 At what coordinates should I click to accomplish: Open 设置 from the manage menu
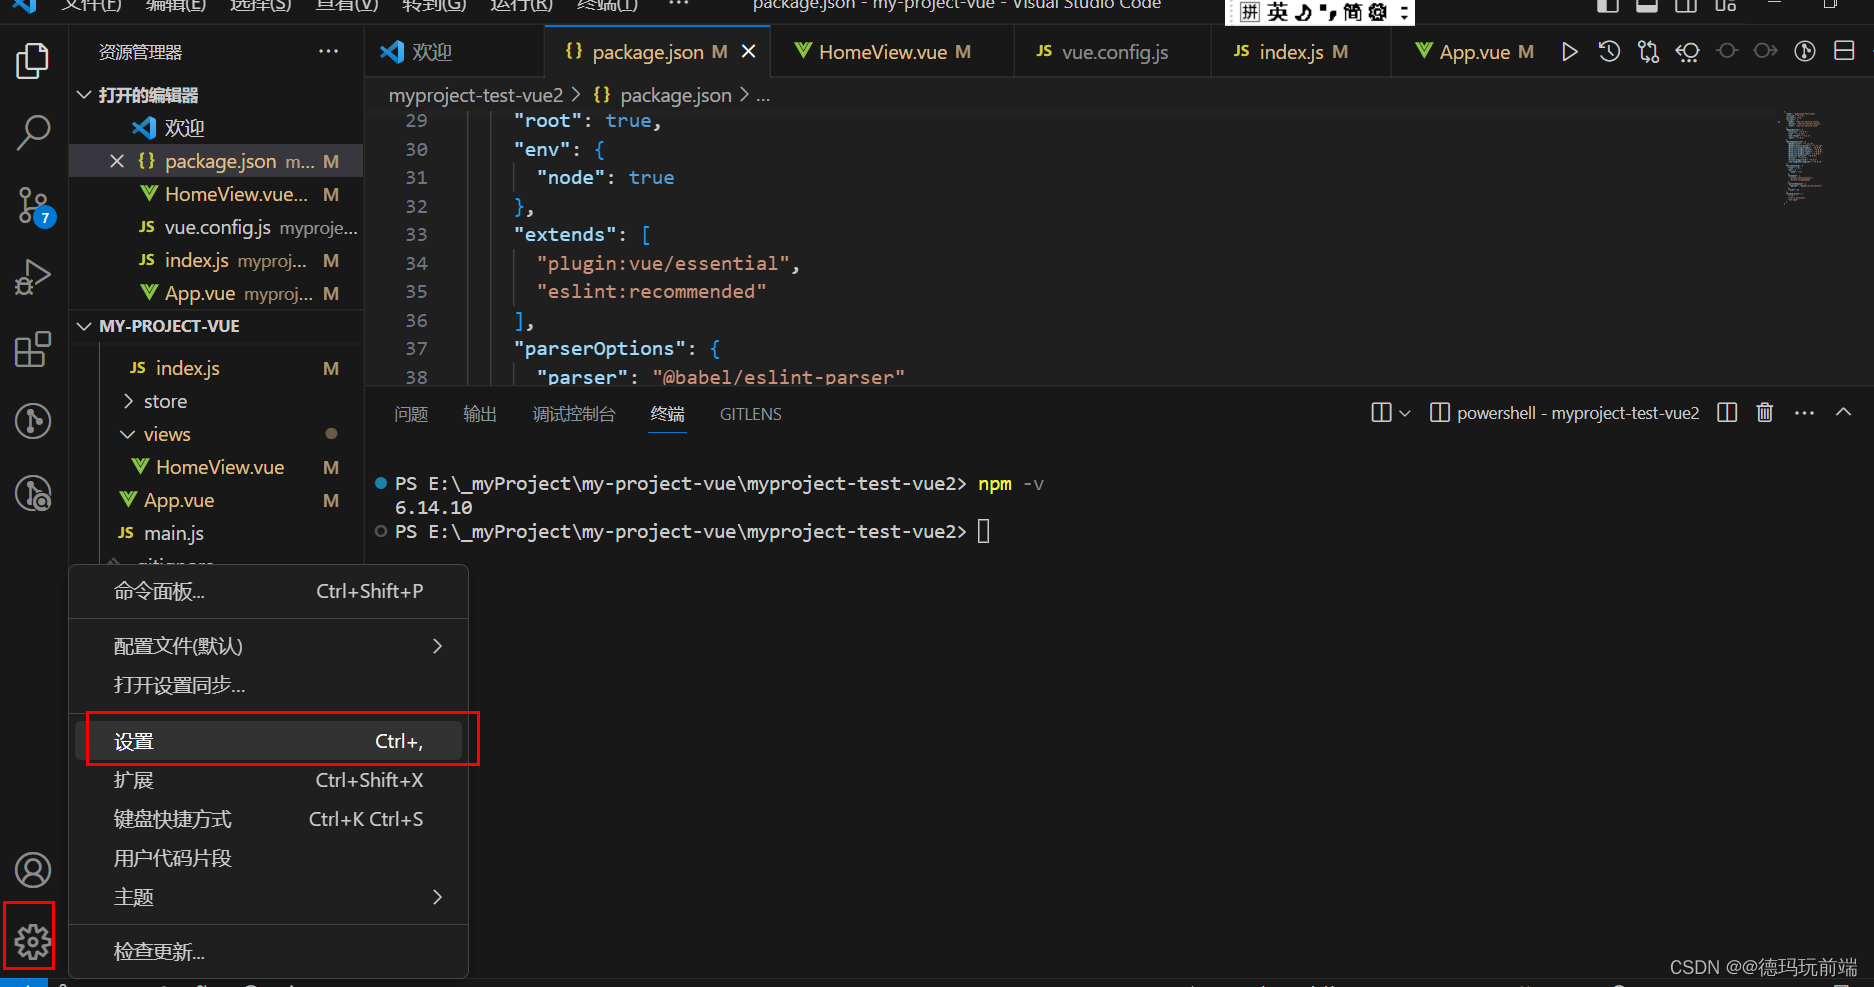point(268,741)
